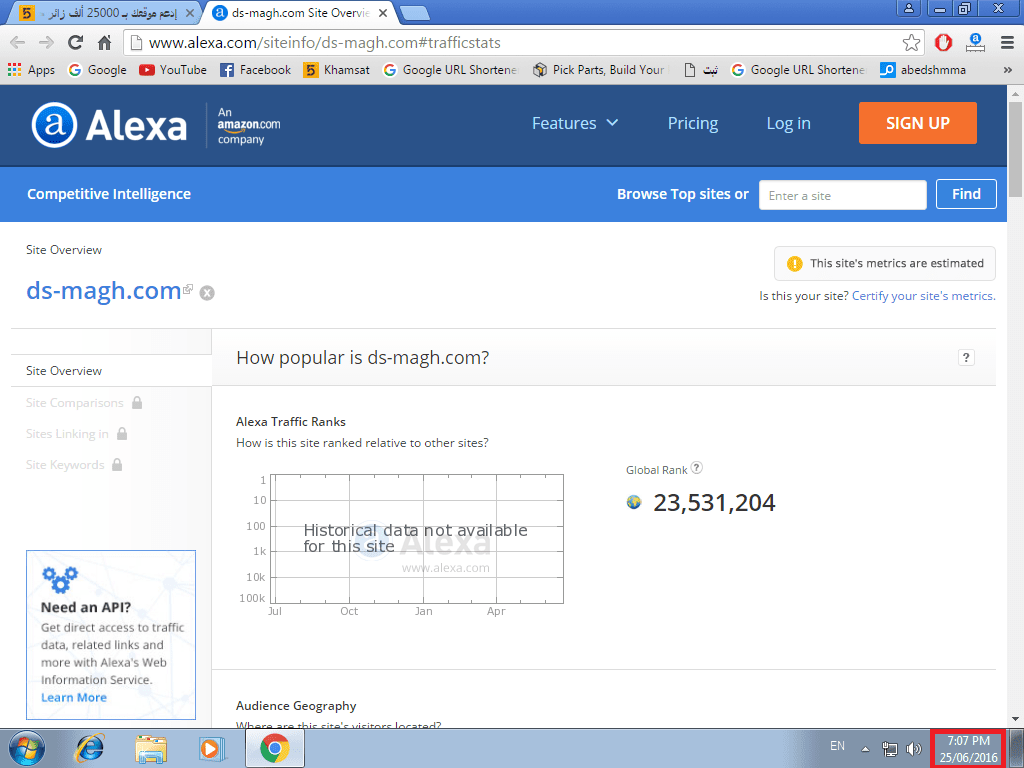Open the YouTube bookmark
Viewport: 1024px width, 768px height.
tap(173, 70)
